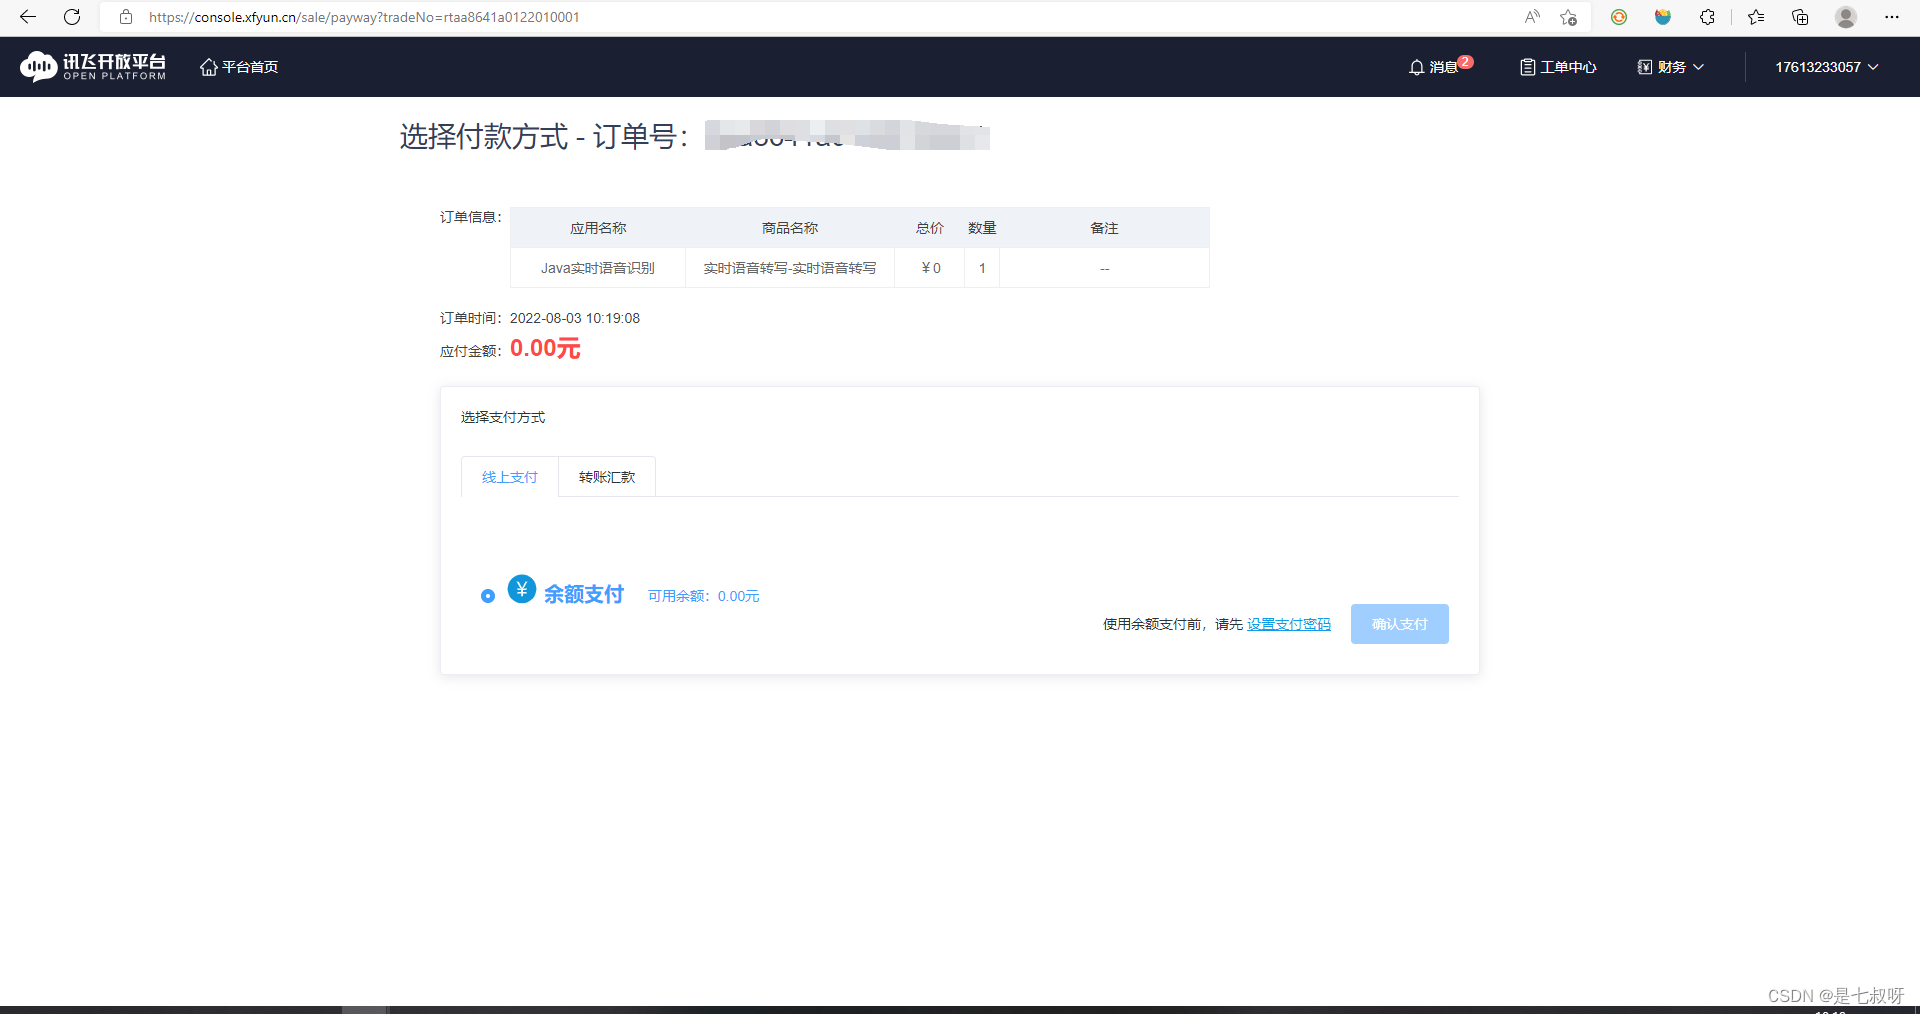The height and width of the screenshot is (1014, 1920).
Task: Click the 确认支付 button
Action: pyautogui.click(x=1399, y=623)
